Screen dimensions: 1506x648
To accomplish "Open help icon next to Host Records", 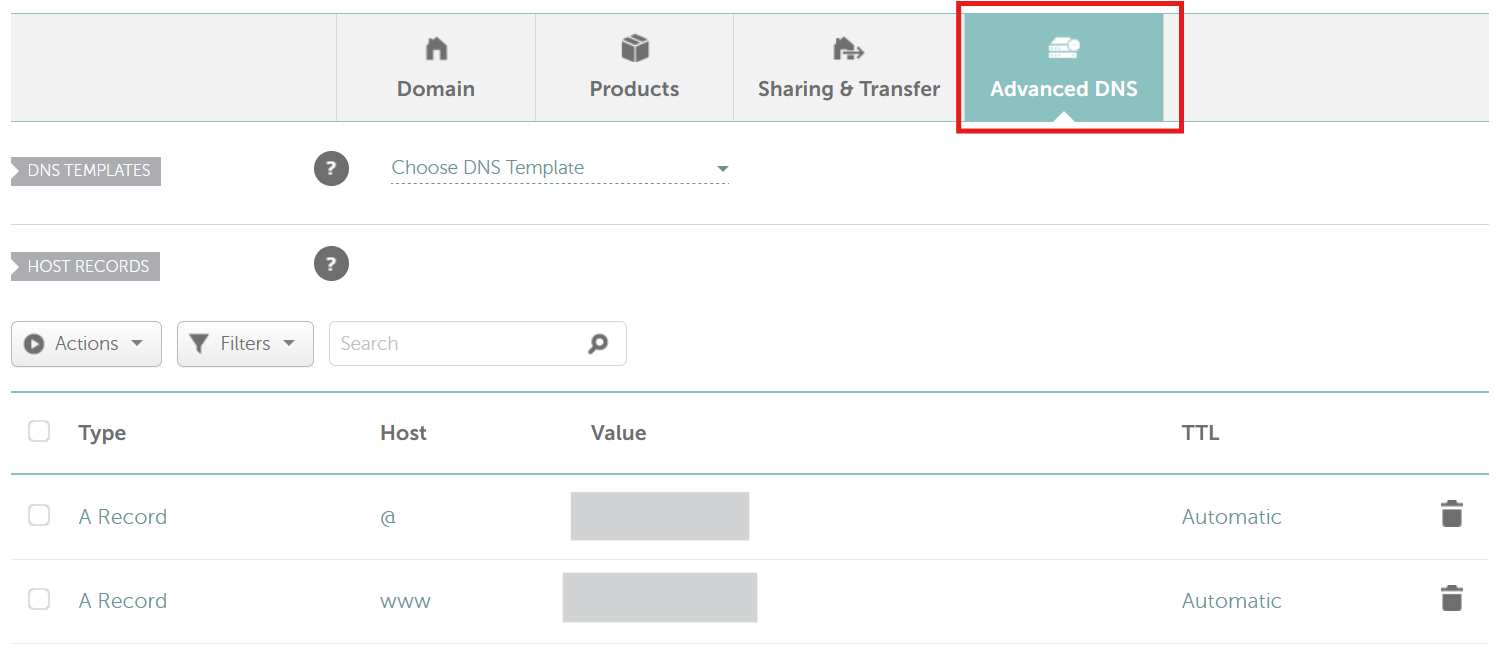I will click(331, 264).
